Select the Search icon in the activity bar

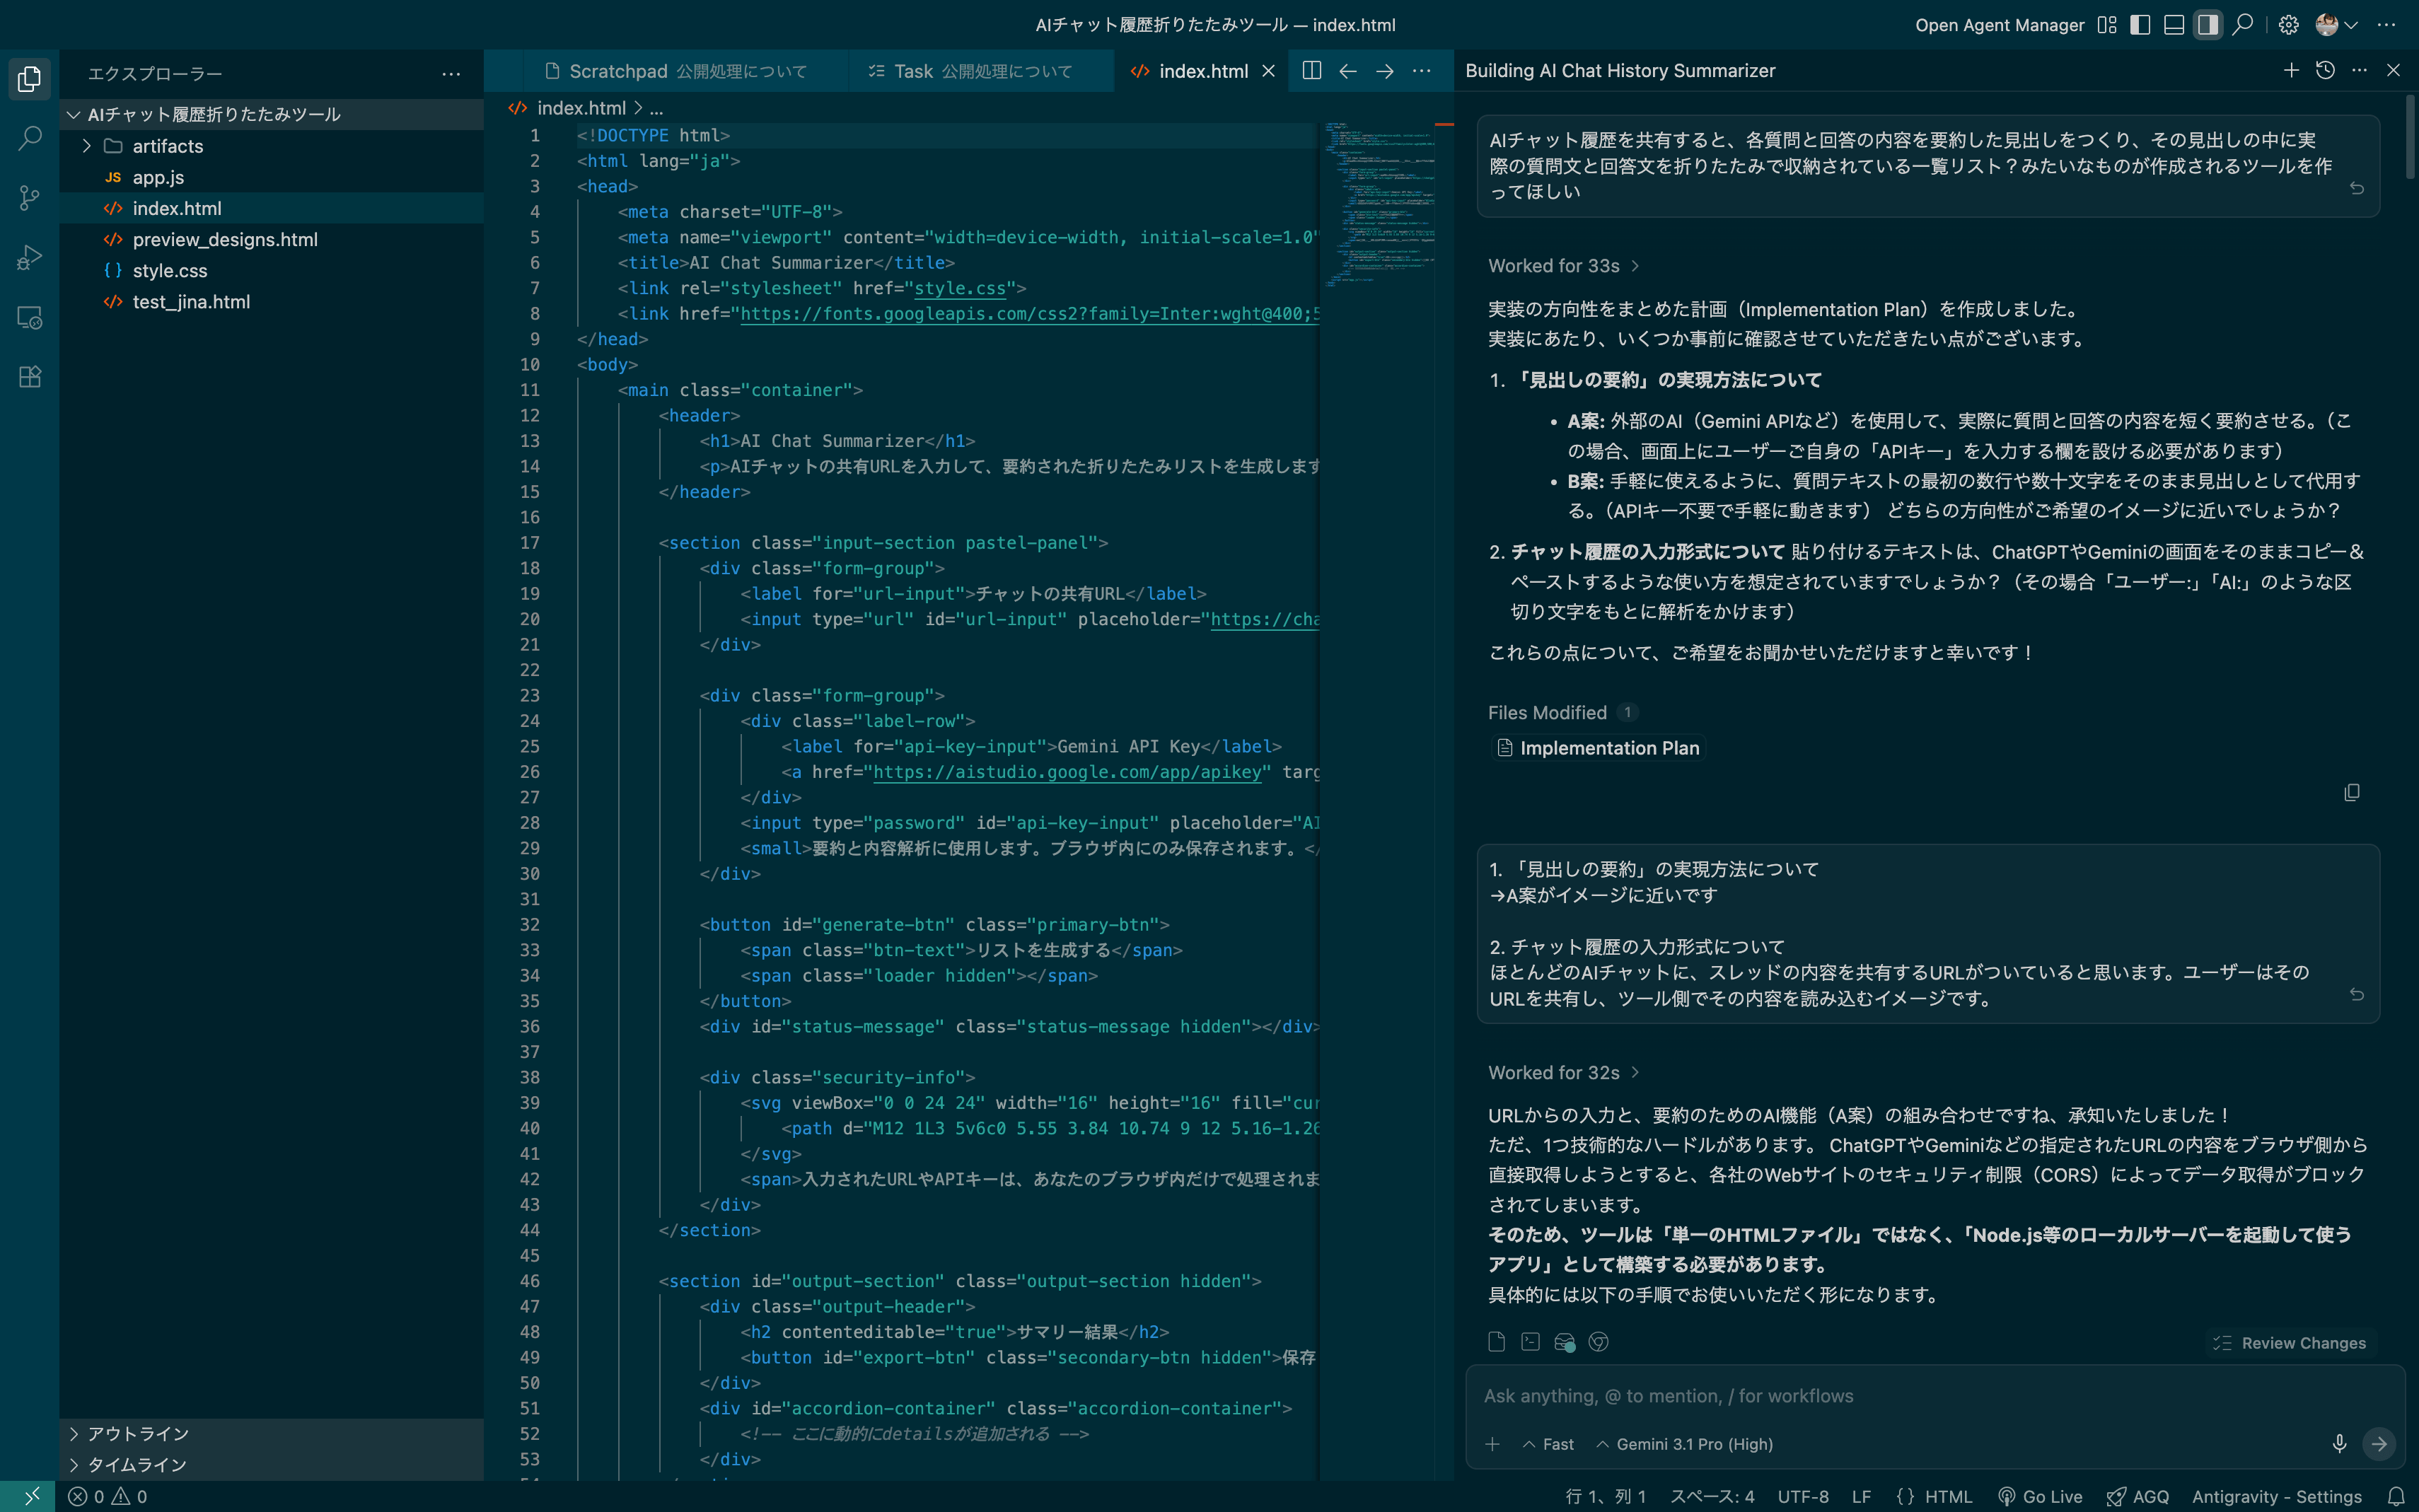[28, 138]
